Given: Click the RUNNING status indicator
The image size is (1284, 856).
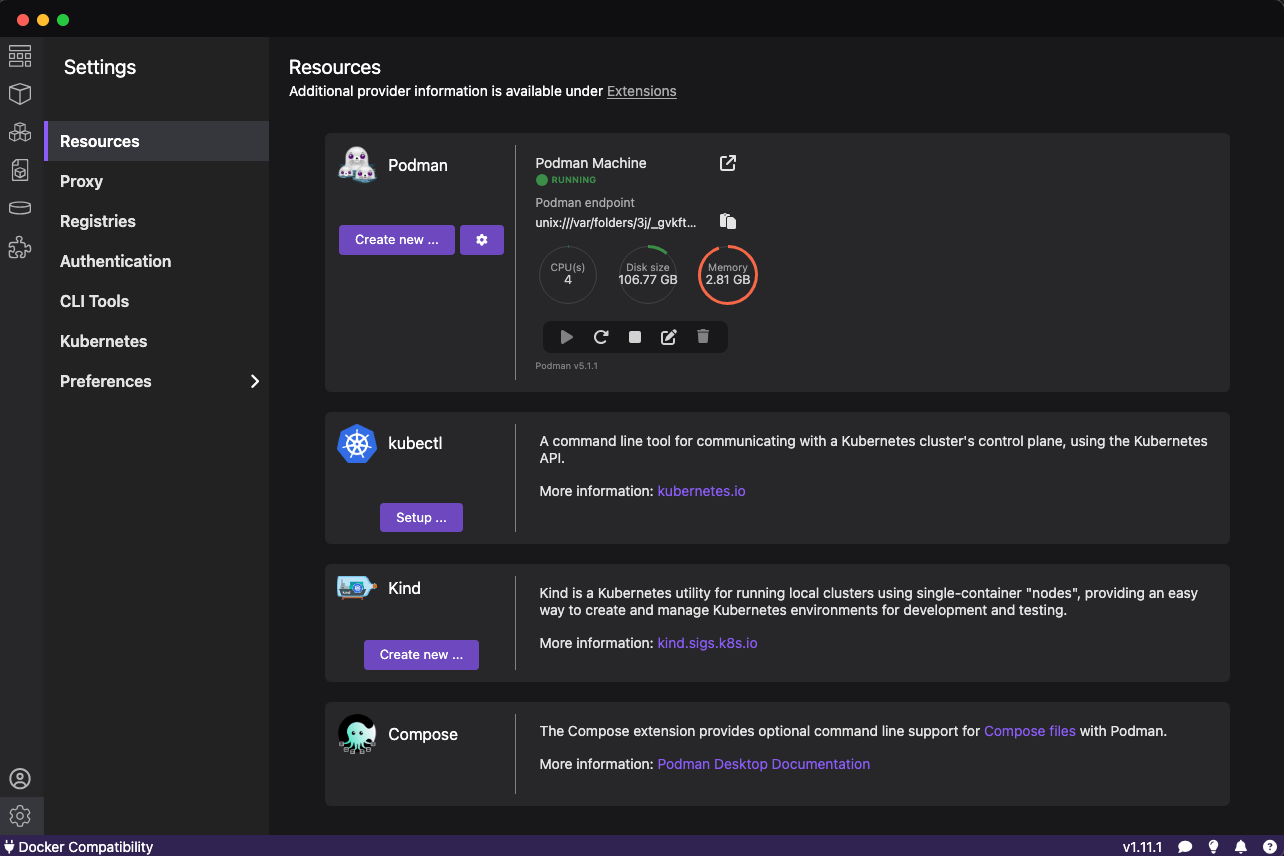Looking at the screenshot, I should [566, 180].
